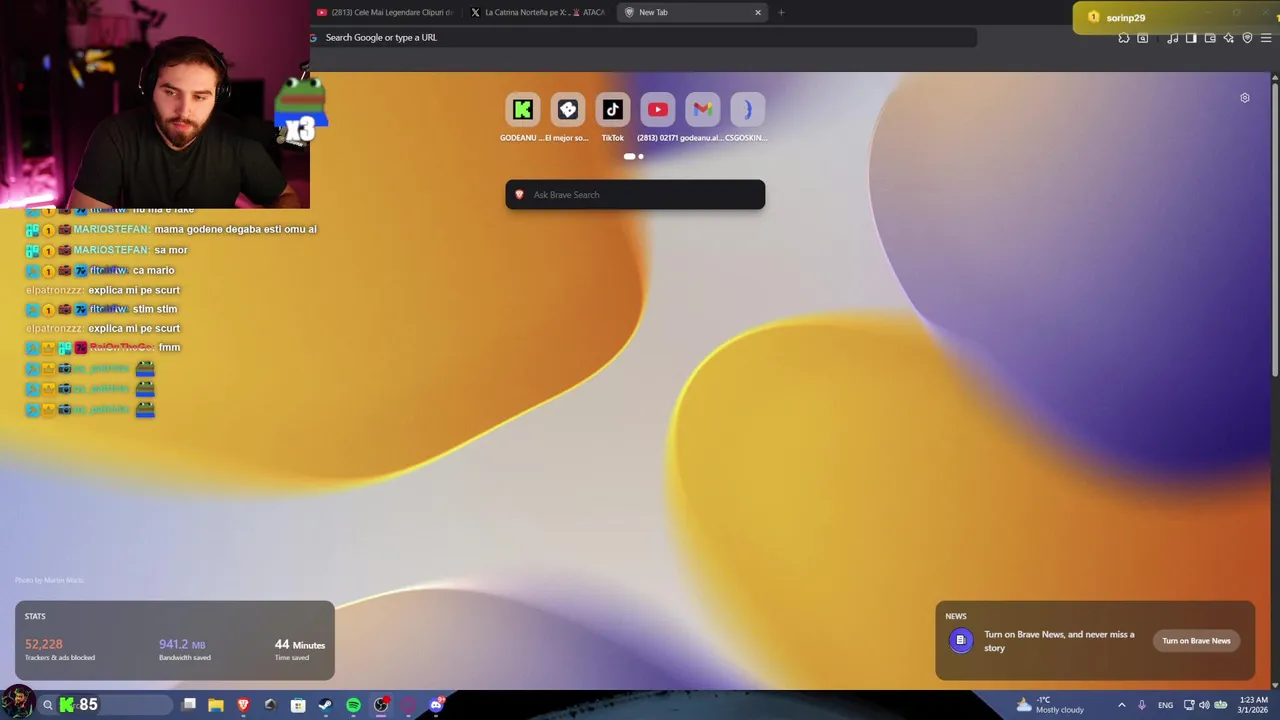Screen dimensions: 1280x720
Task: Open the Extensions puzzle icon in toolbar
Action: 1124,38
